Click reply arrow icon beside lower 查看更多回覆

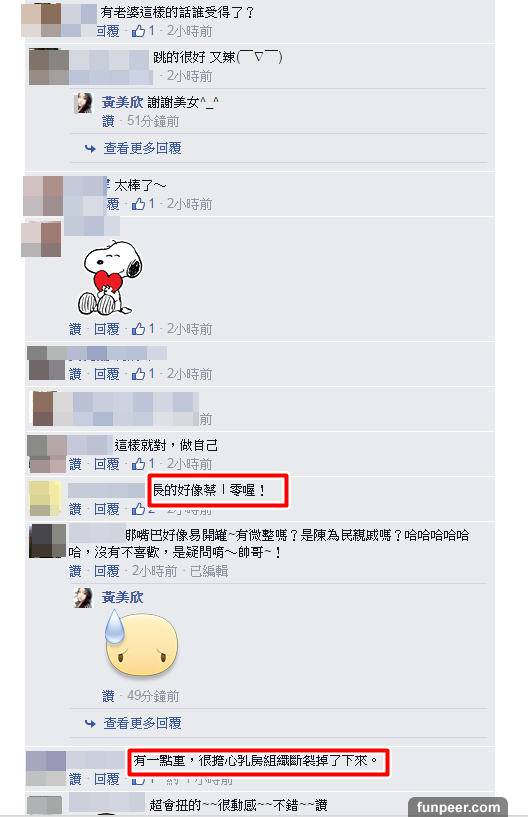[x=90, y=724]
